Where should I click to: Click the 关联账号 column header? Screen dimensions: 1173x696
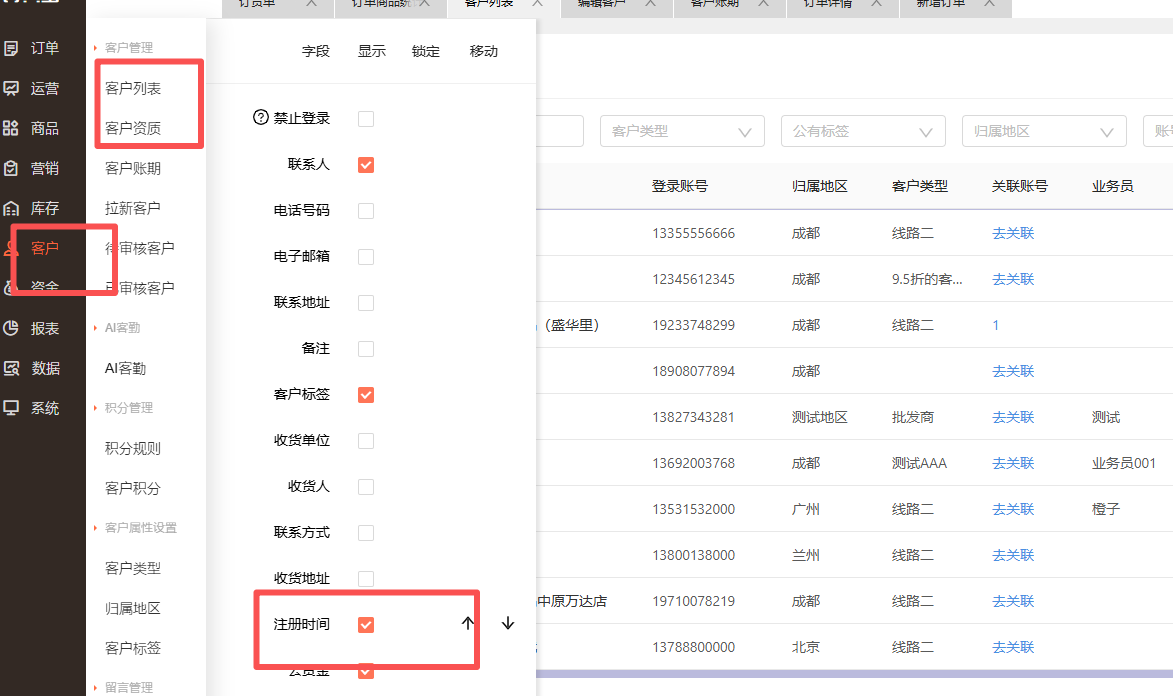[1020, 186]
